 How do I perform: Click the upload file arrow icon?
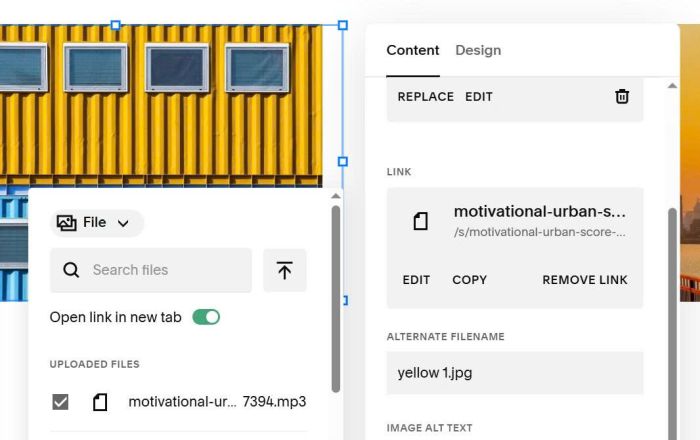coord(285,270)
